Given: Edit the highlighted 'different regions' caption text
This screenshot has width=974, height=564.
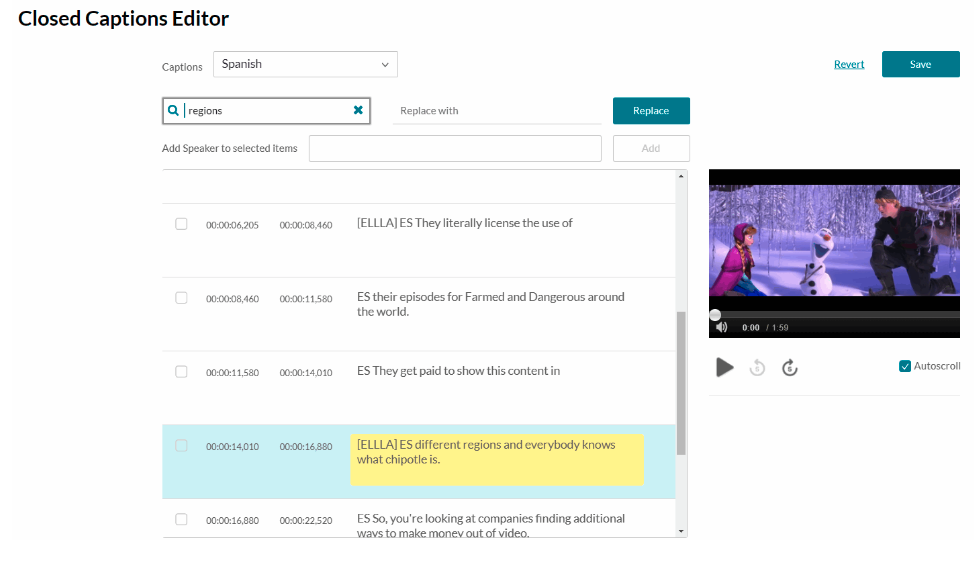Looking at the screenshot, I should 496,453.
